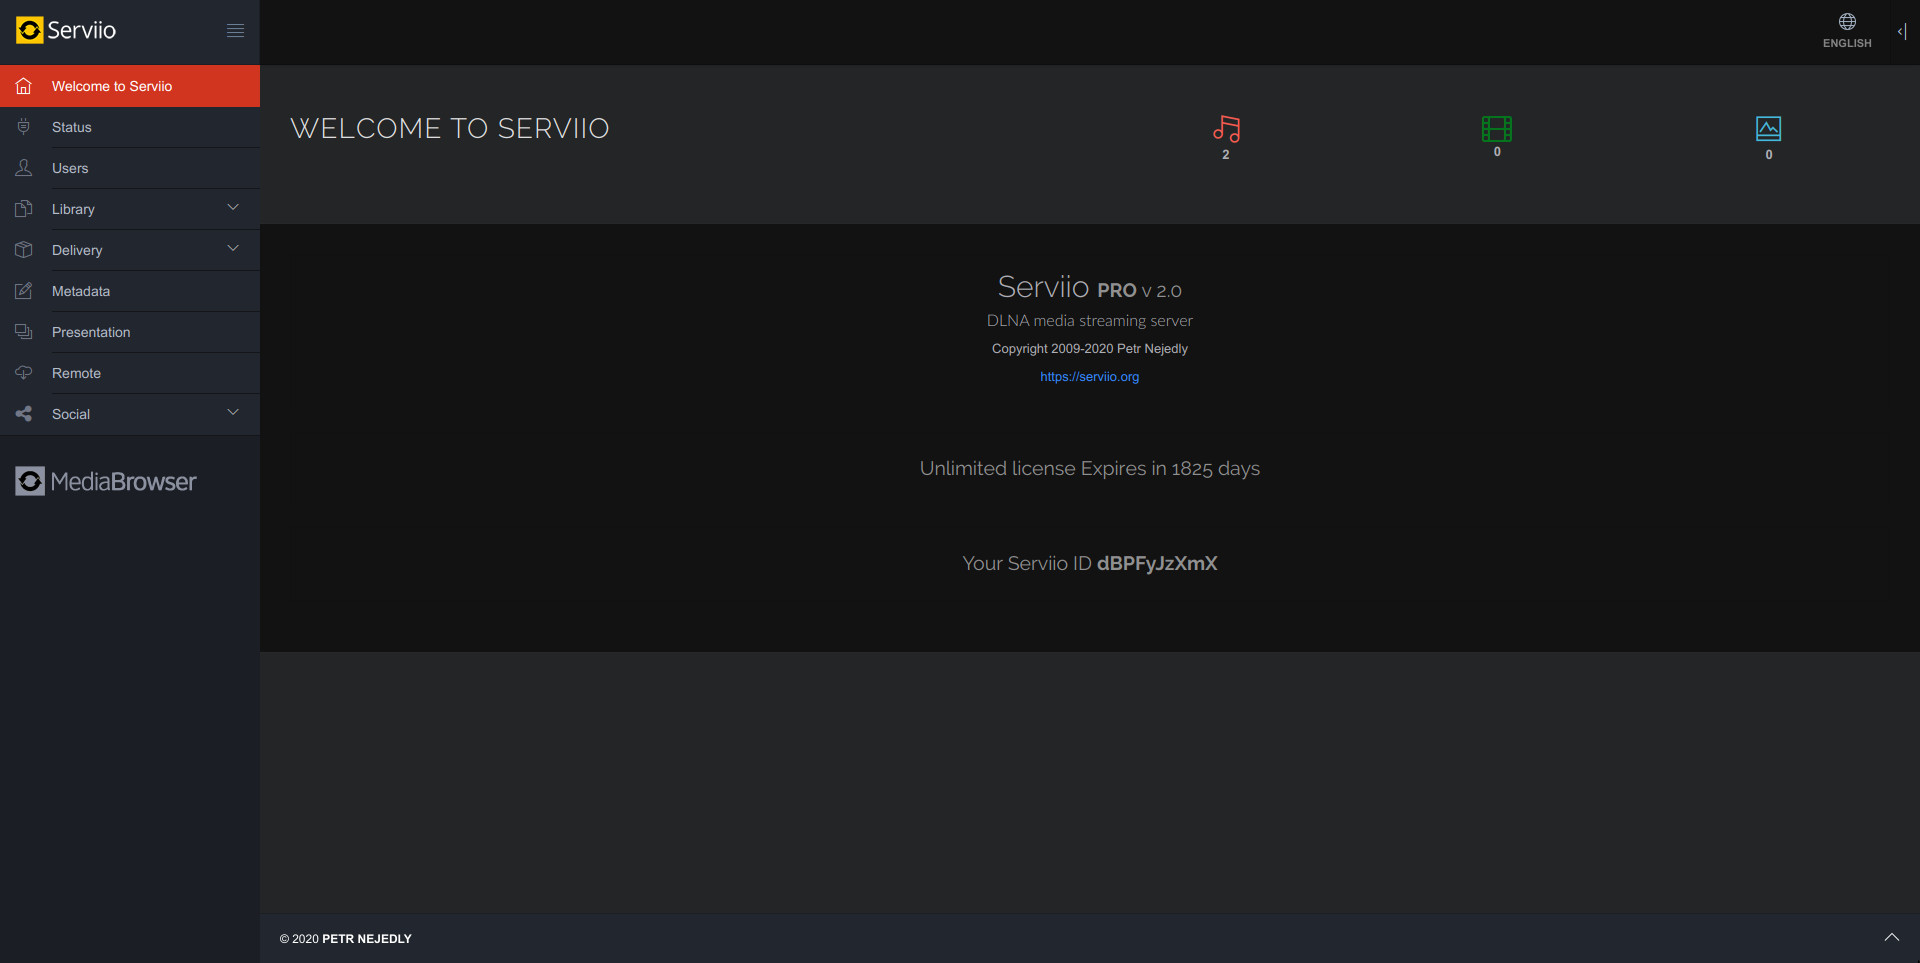Click the Serviio brand name text
The height and width of the screenshot is (963, 1920).
coord(82,30)
